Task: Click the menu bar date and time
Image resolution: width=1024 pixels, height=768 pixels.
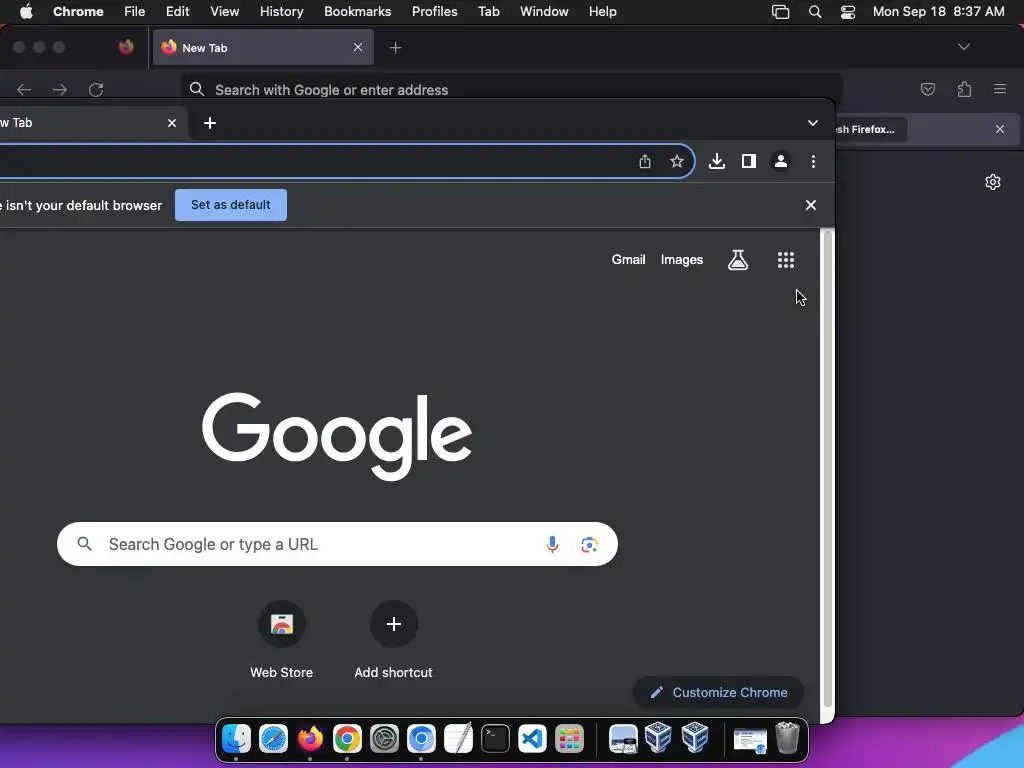Action: [x=938, y=12]
